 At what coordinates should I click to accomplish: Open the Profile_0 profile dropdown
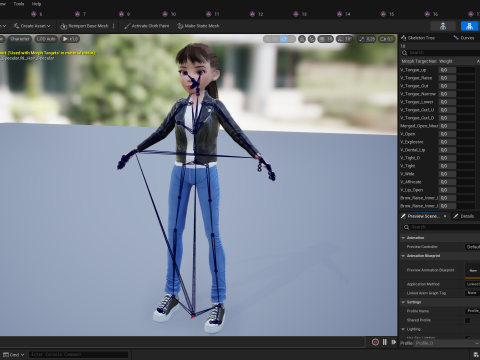click(x=447, y=343)
